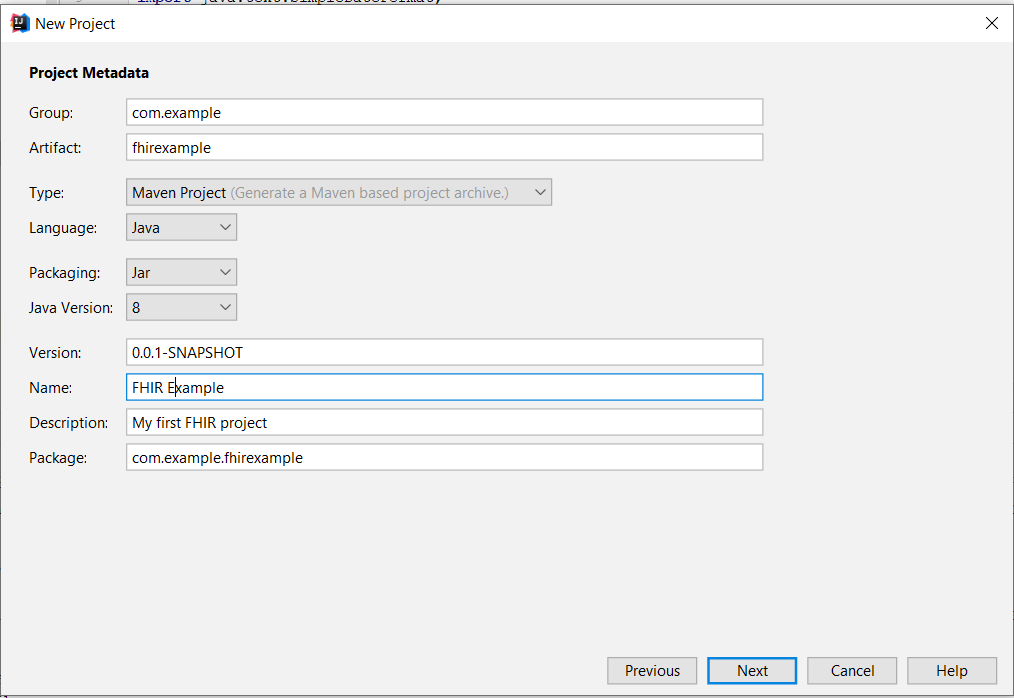
Task: Click the Package field com.example.fhirexample
Action: 444,458
